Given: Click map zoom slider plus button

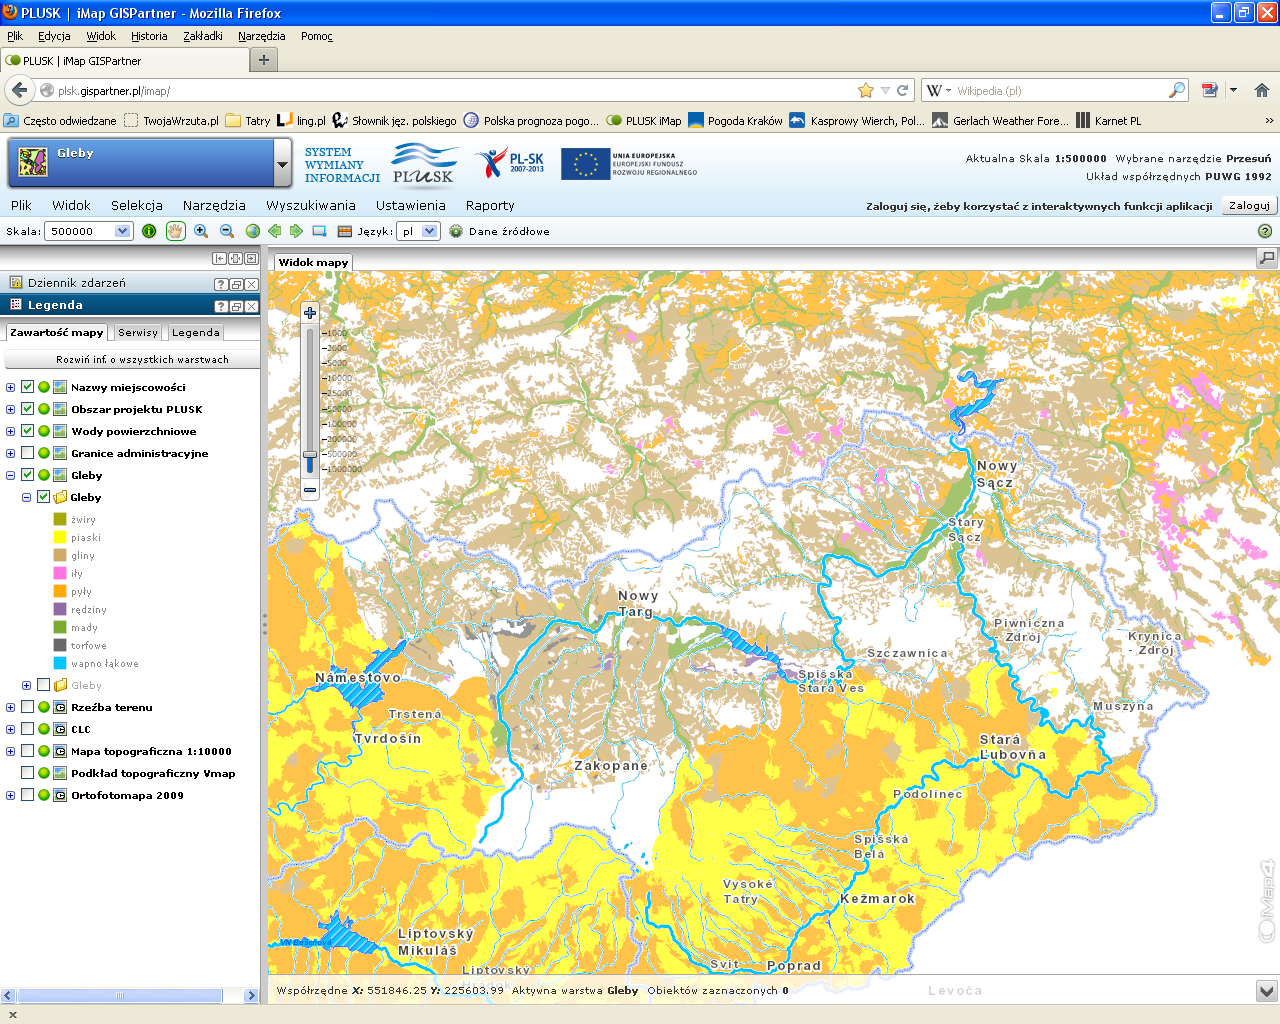Looking at the screenshot, I should [x=310, y=313].
